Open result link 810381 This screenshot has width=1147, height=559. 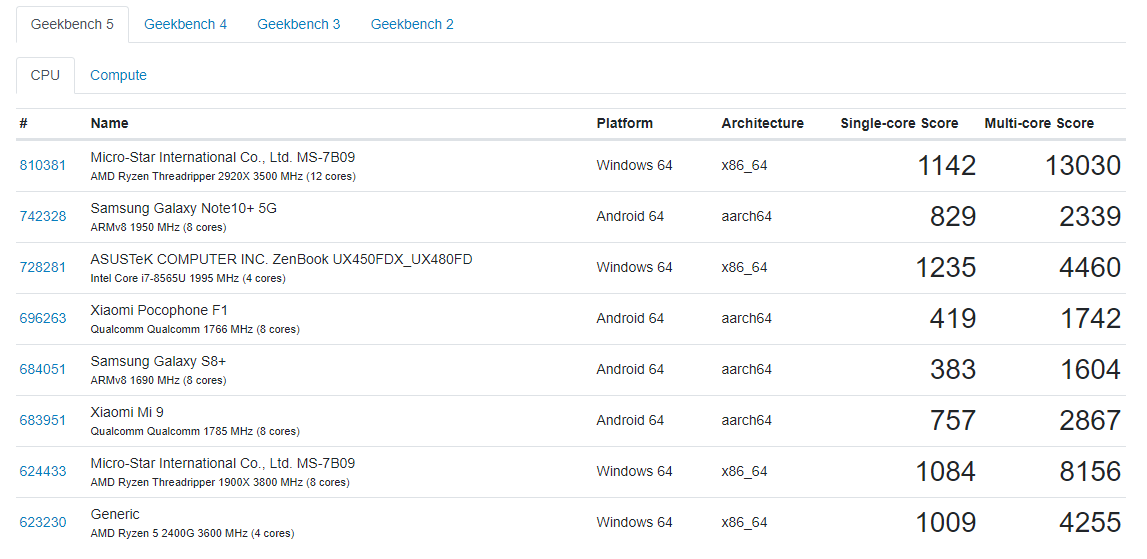pyautogui.click(x=42, y=165)
